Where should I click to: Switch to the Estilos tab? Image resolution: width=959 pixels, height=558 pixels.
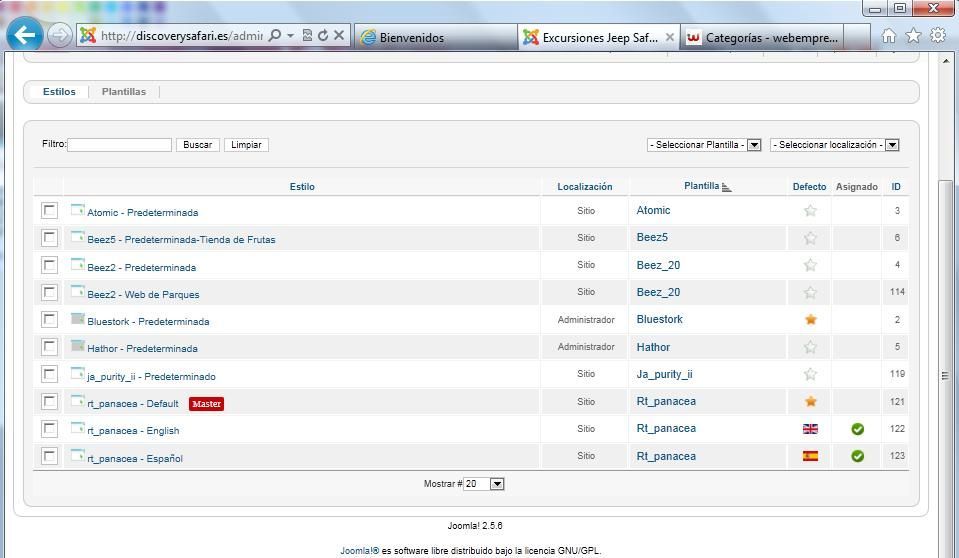(59, 92)
